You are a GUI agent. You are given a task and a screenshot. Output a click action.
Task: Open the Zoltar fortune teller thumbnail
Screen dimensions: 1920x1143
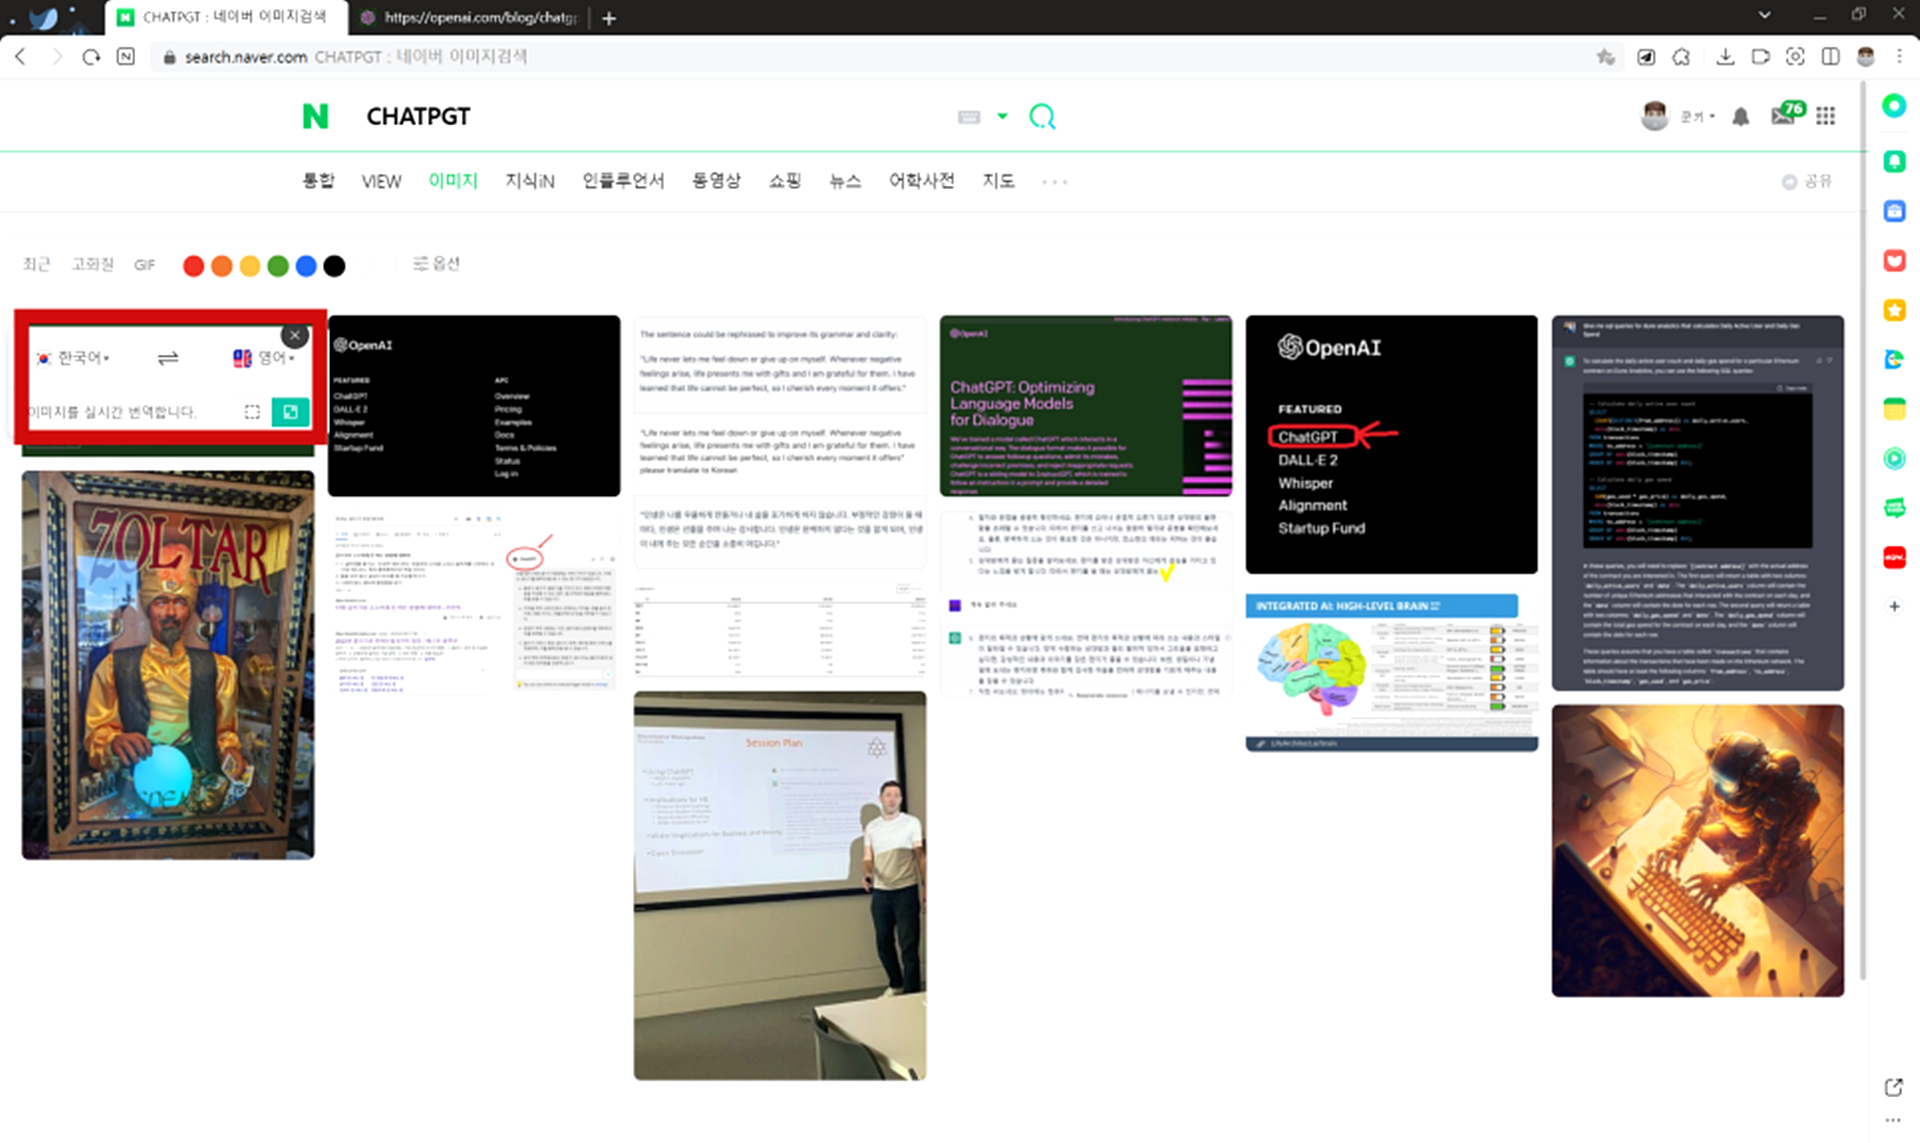pos(168,665)
